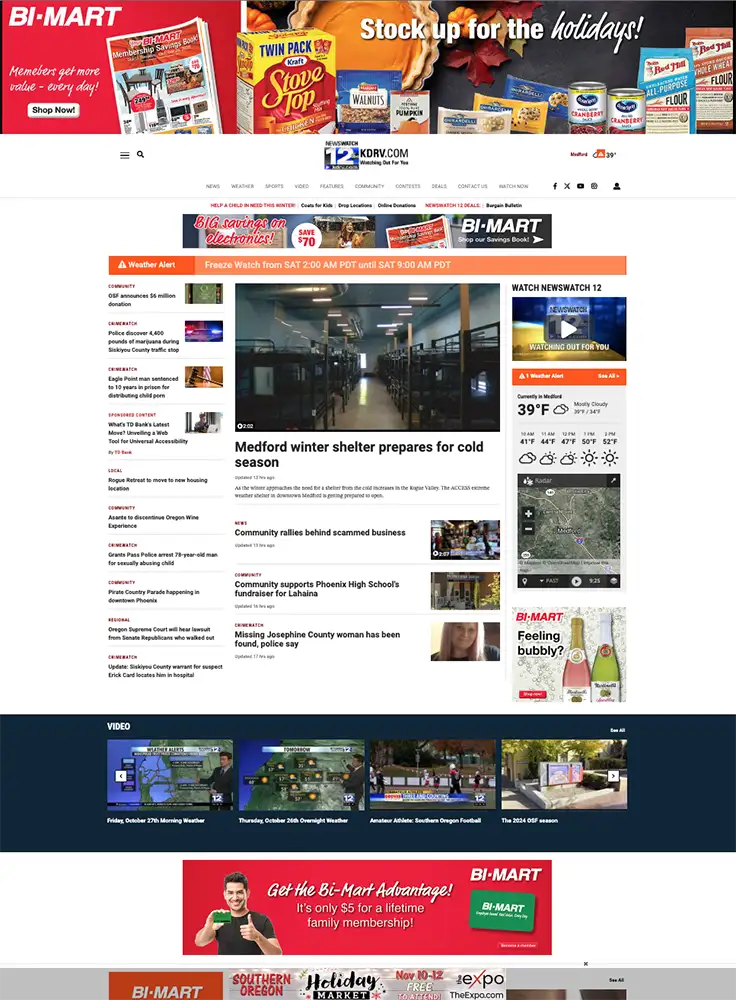Click the Coats for Kids link

(316, 205)
